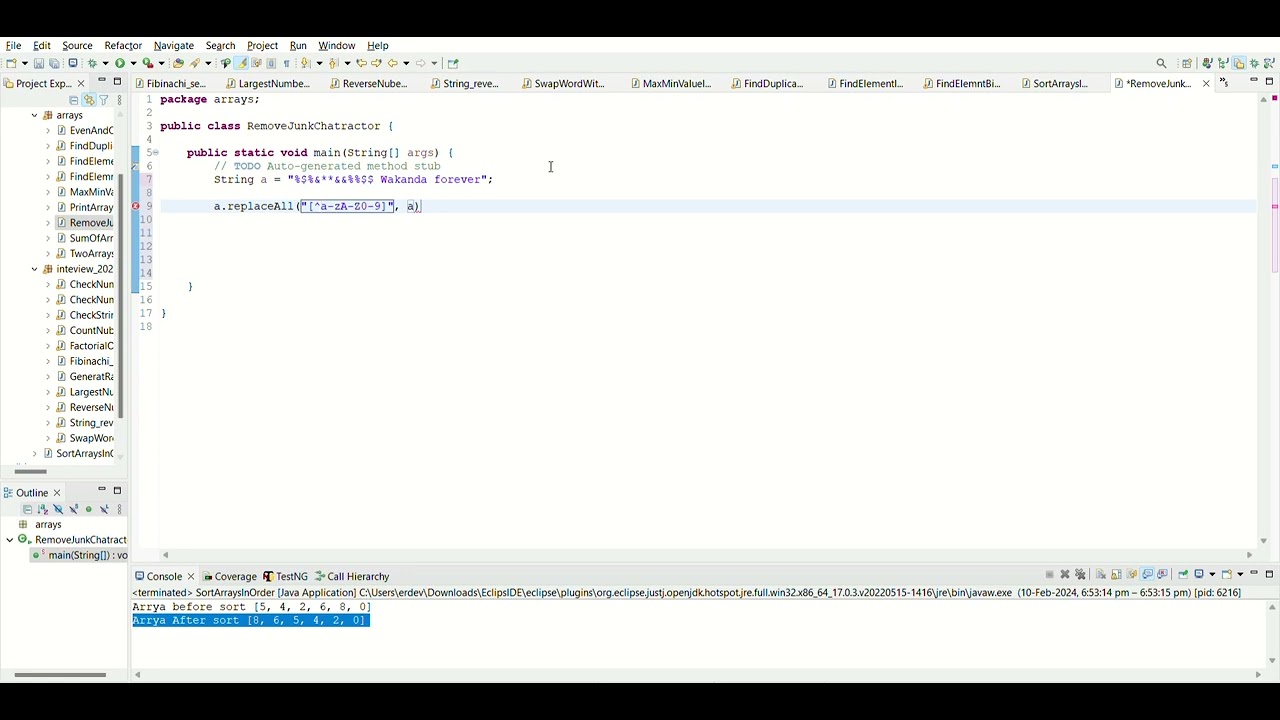
Task: Open the Open Console dropdown arrow
Action: point(1240,575)
